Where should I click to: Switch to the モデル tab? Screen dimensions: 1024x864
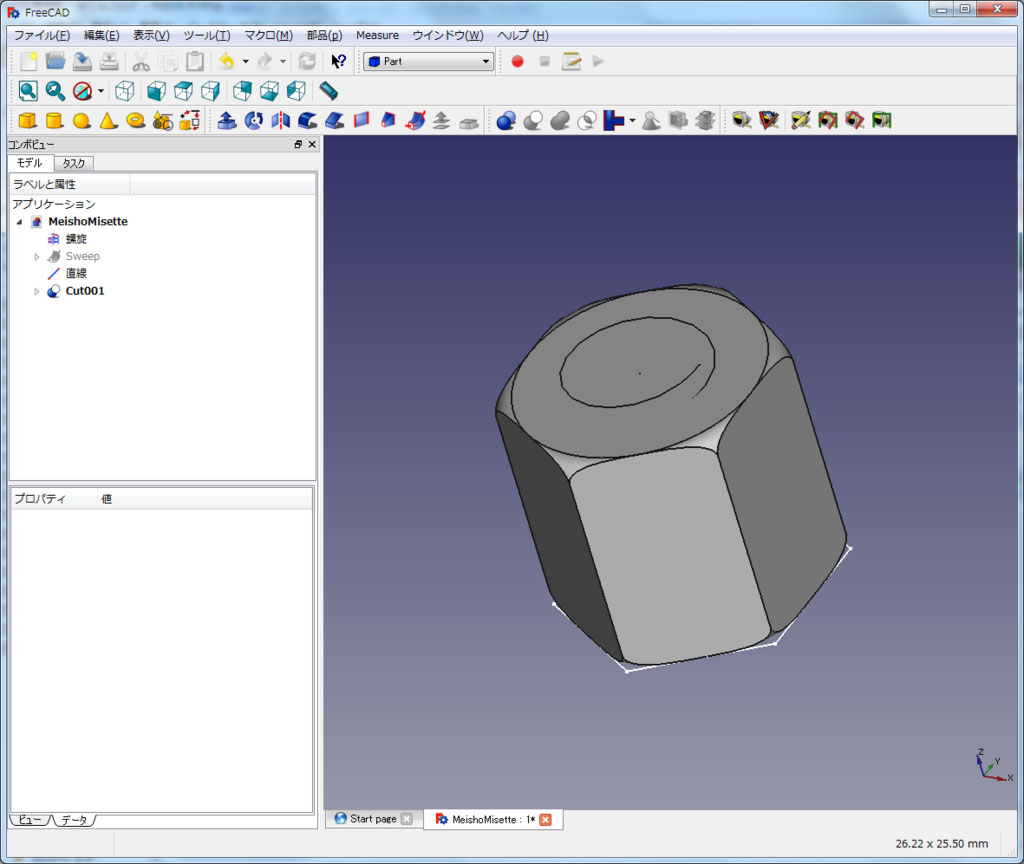point(30,163)
